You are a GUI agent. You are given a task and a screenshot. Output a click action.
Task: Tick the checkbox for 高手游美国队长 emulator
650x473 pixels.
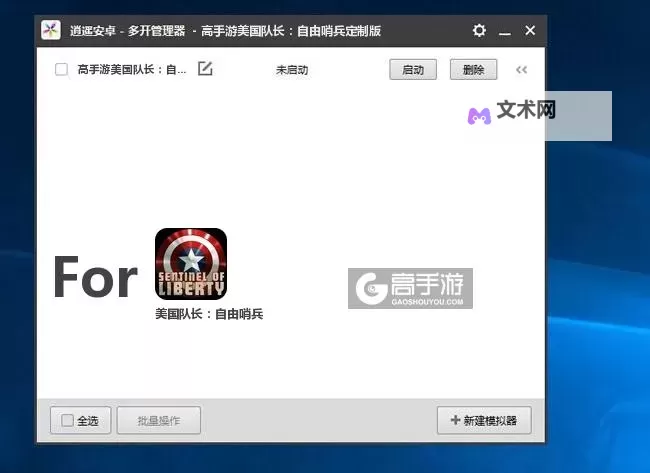61,69
